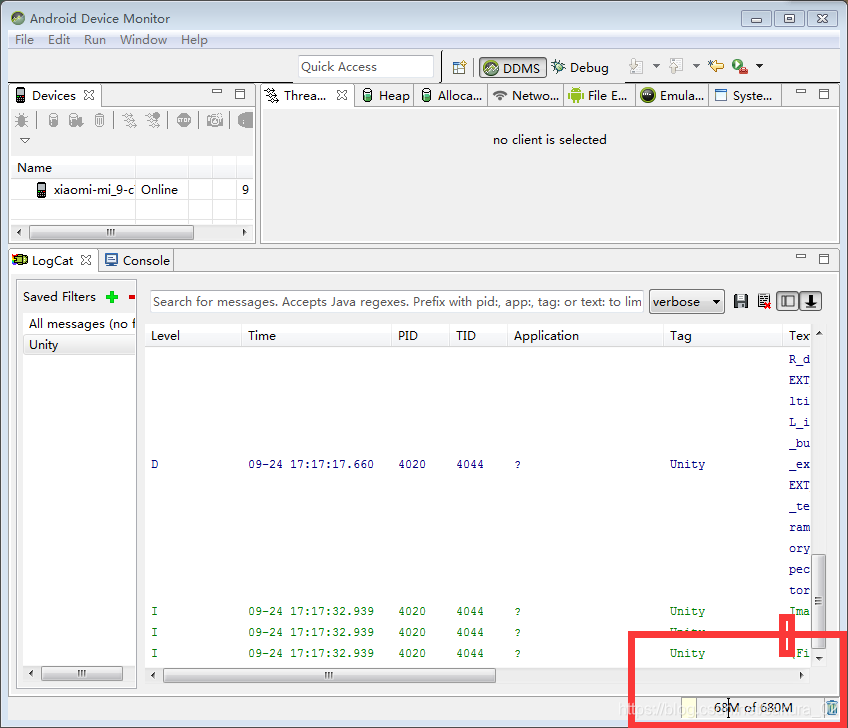Click the Devices horizontal scrollbar thumb
Image resolution: width=848 pixels, height=728 pixels.
[111, 233]
